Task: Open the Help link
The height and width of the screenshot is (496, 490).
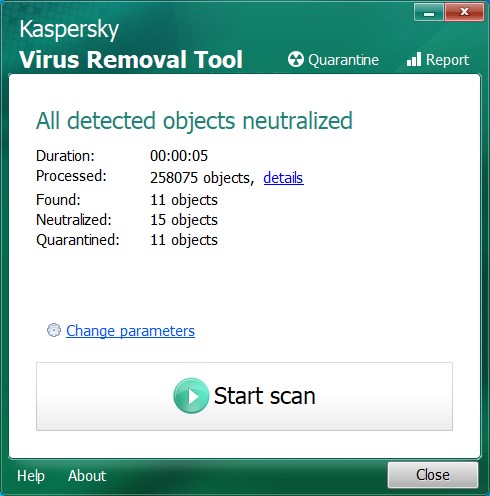Action: pyautogui.click(x=31, y=476)
